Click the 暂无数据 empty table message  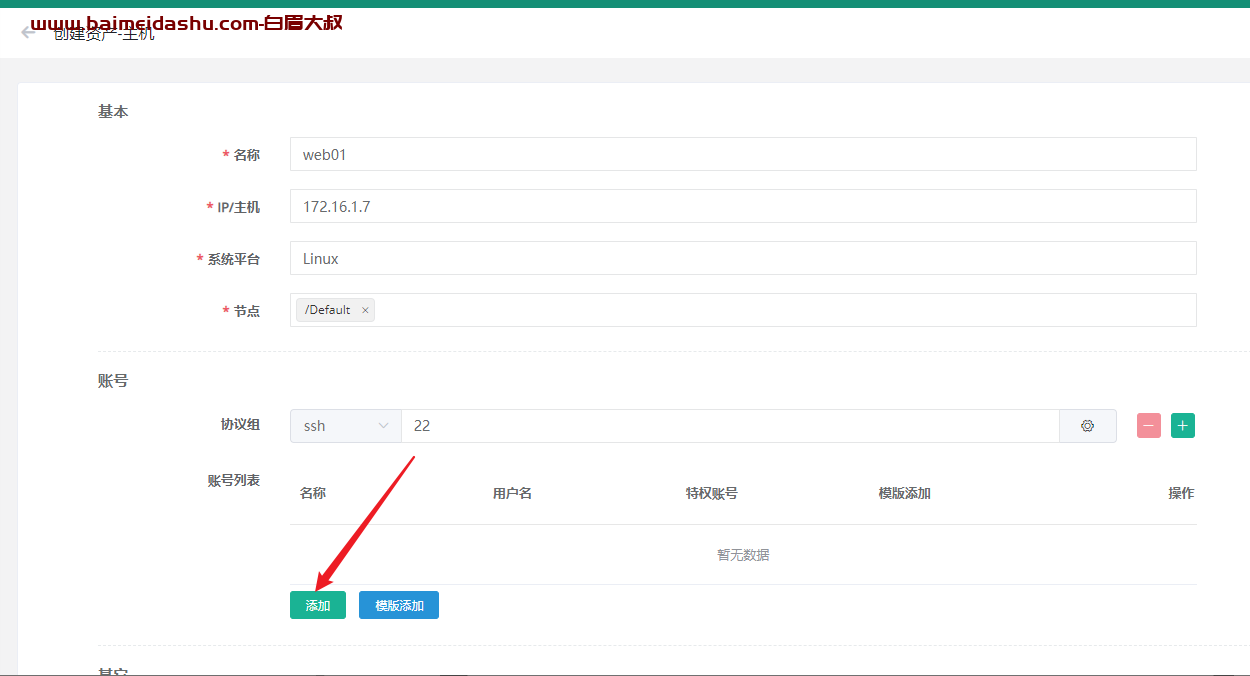point(743,555)
